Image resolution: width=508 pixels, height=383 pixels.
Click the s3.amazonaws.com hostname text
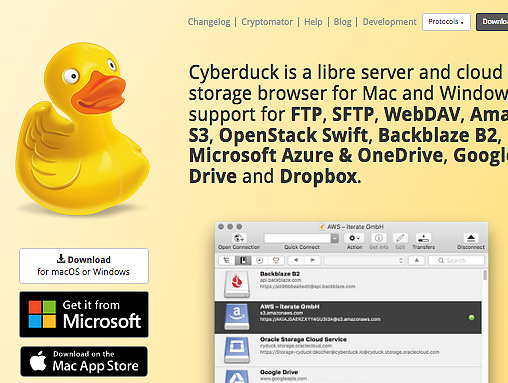pos(282,313)
